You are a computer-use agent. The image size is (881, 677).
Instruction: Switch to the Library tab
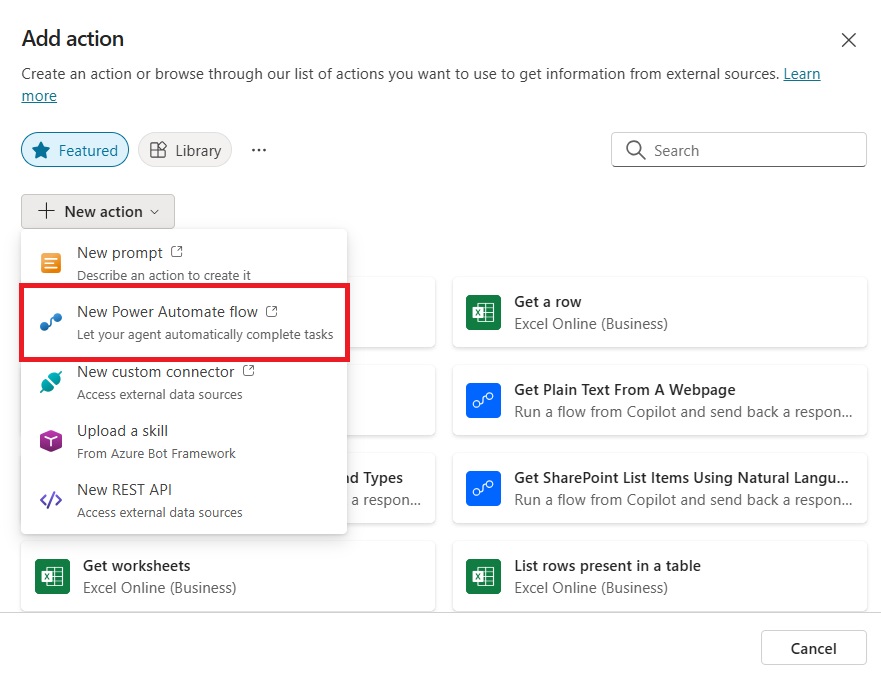coord(185,150)
